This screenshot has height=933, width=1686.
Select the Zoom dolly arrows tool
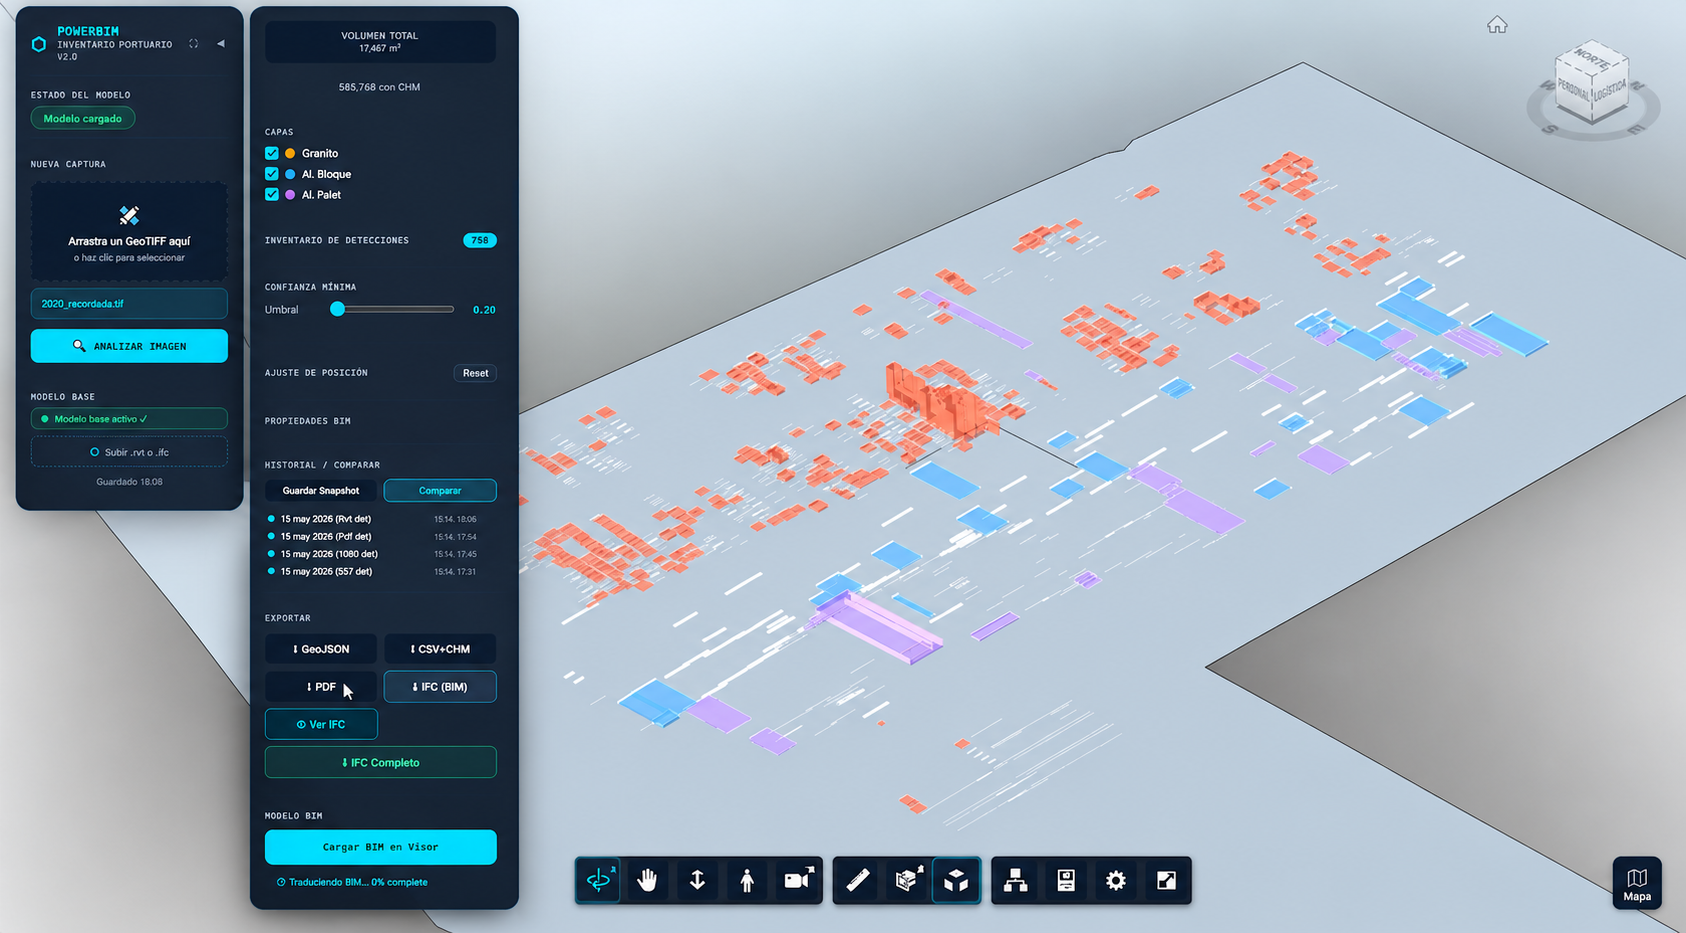pyautogui.click(x=697, y=880)
